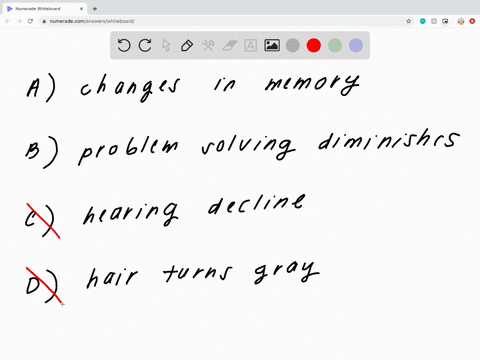Choose the green color swatch
Screen dimensions: 480x360
[x=335, y=45]
